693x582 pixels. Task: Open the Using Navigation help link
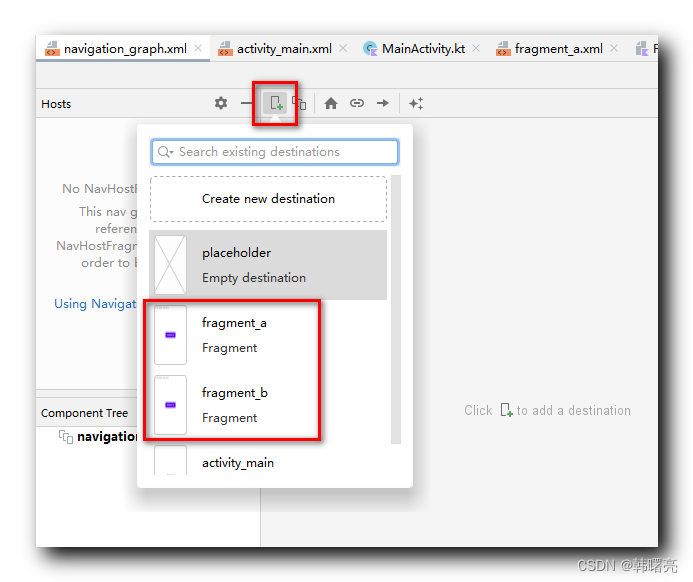pos(95,304)
